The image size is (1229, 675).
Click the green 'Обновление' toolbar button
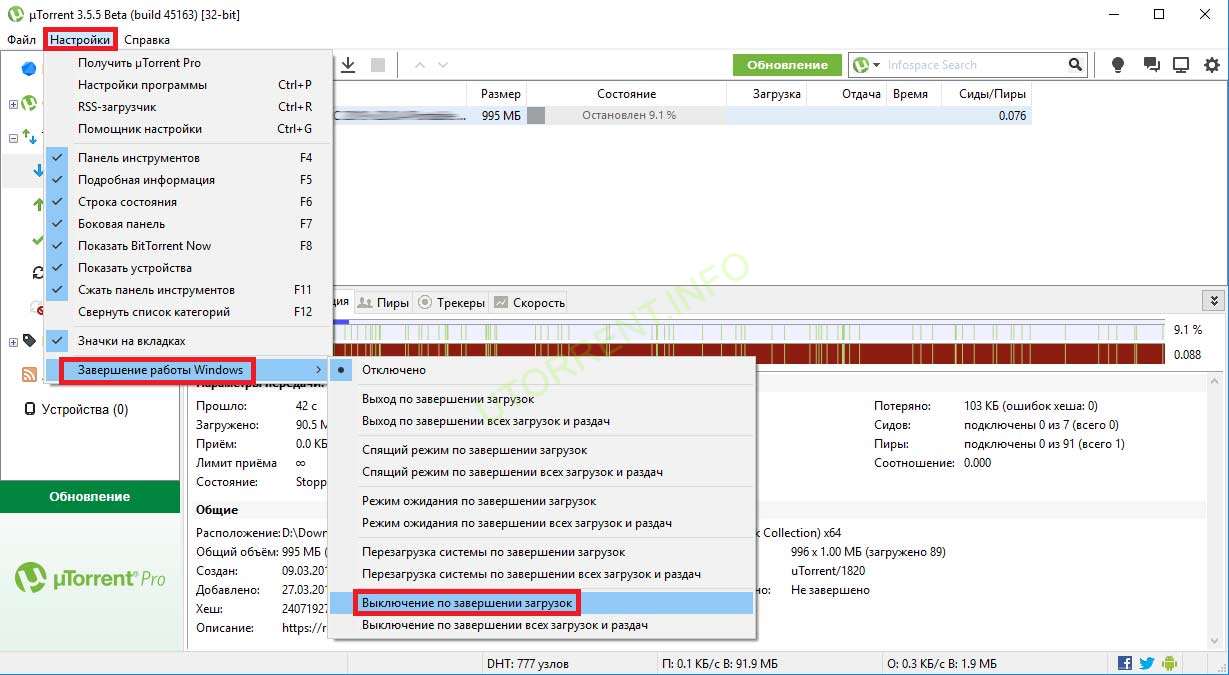coord(787,65)
